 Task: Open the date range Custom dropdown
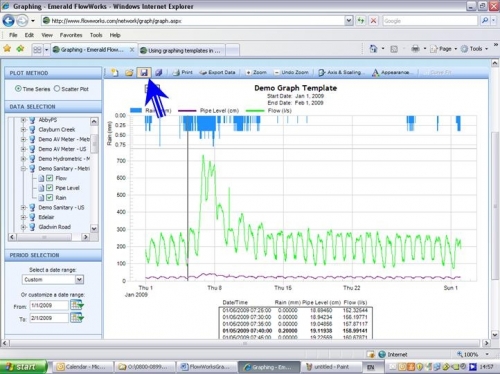pos(79,279)
